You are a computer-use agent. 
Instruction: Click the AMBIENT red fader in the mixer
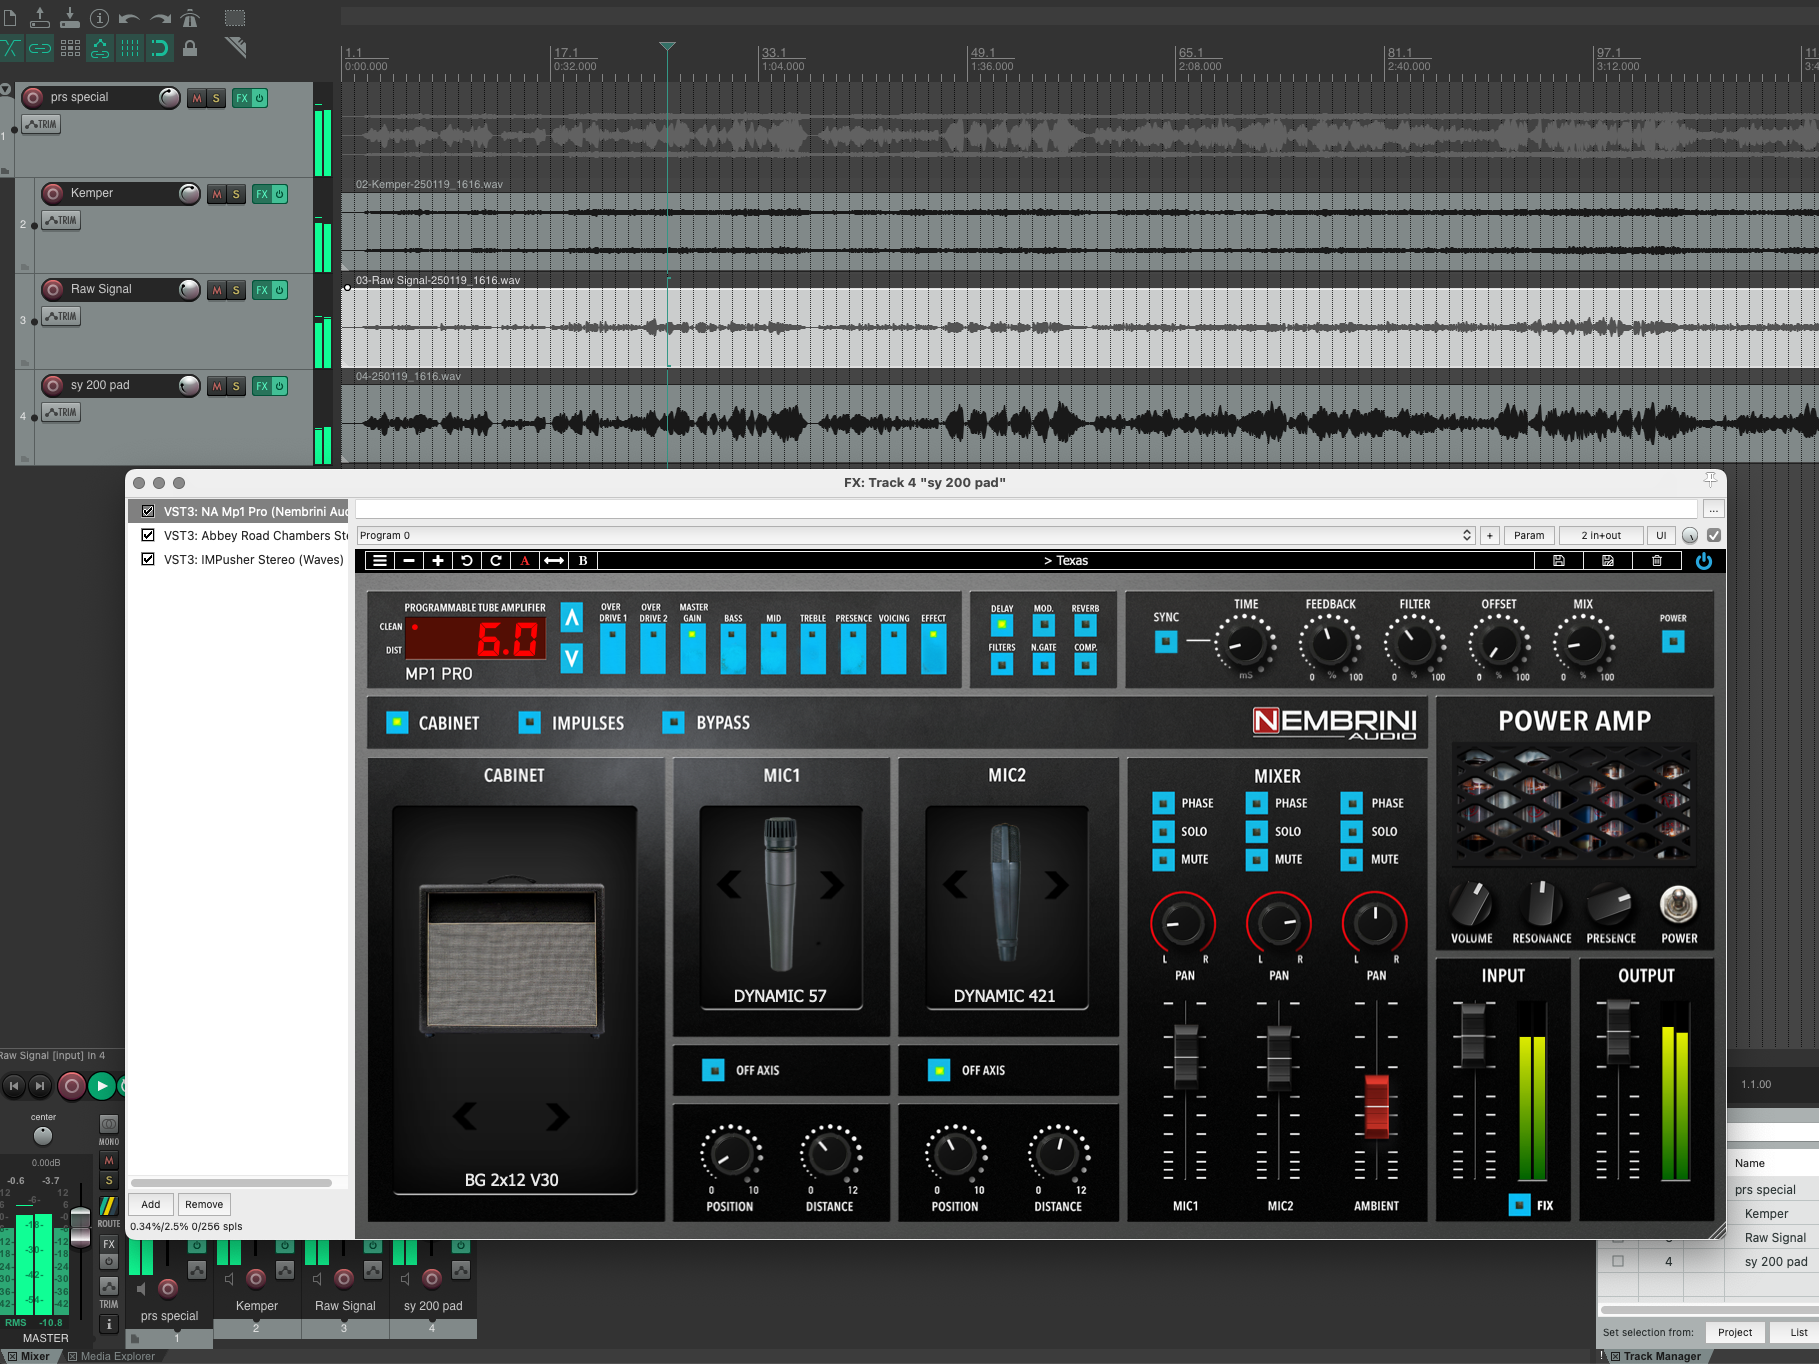pos(1377,1105)
